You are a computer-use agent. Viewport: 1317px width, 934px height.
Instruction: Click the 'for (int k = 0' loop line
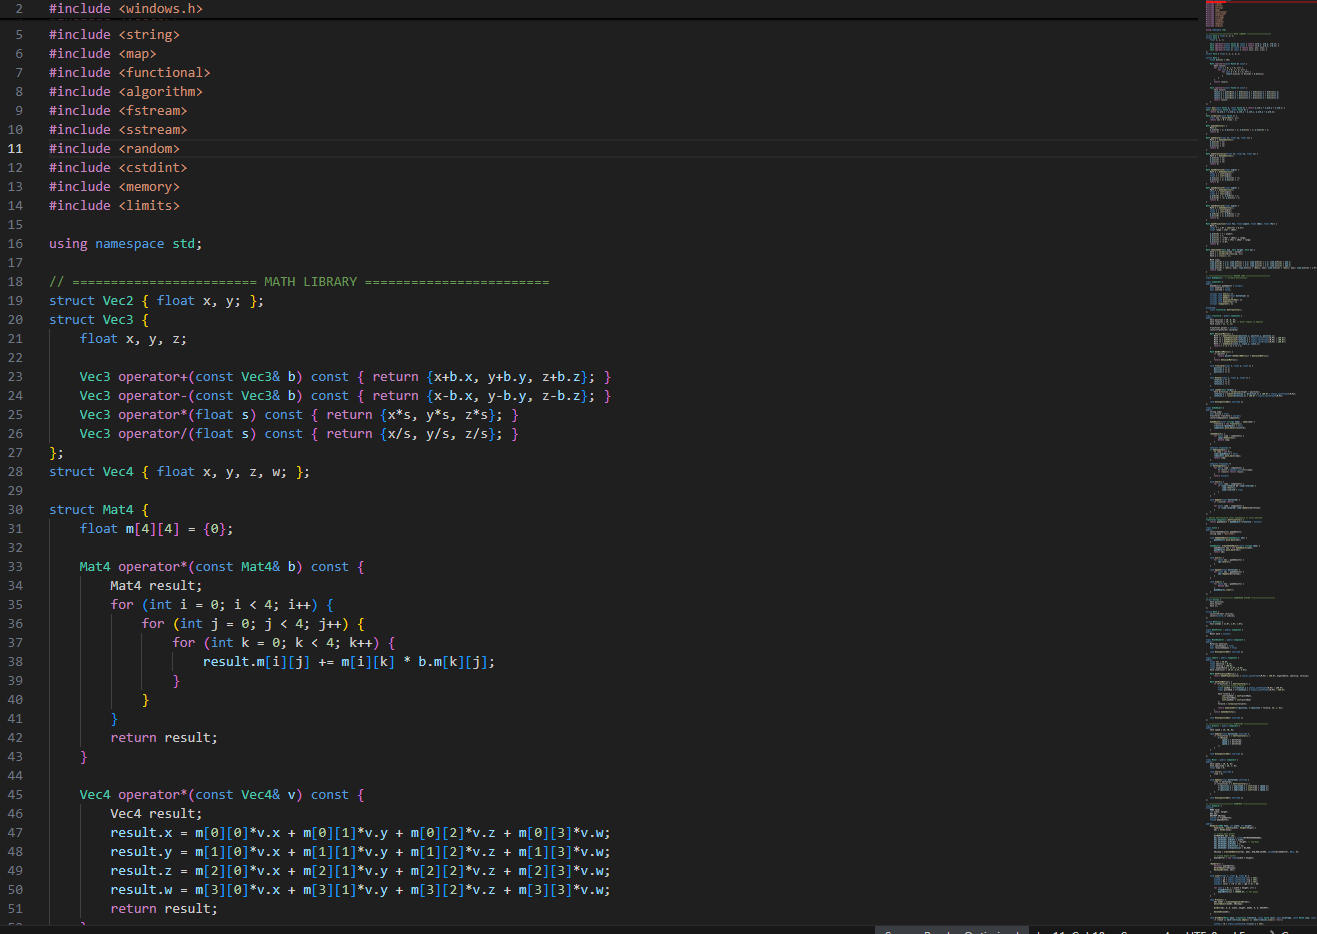pyautogui.click(x=284, y=642)
